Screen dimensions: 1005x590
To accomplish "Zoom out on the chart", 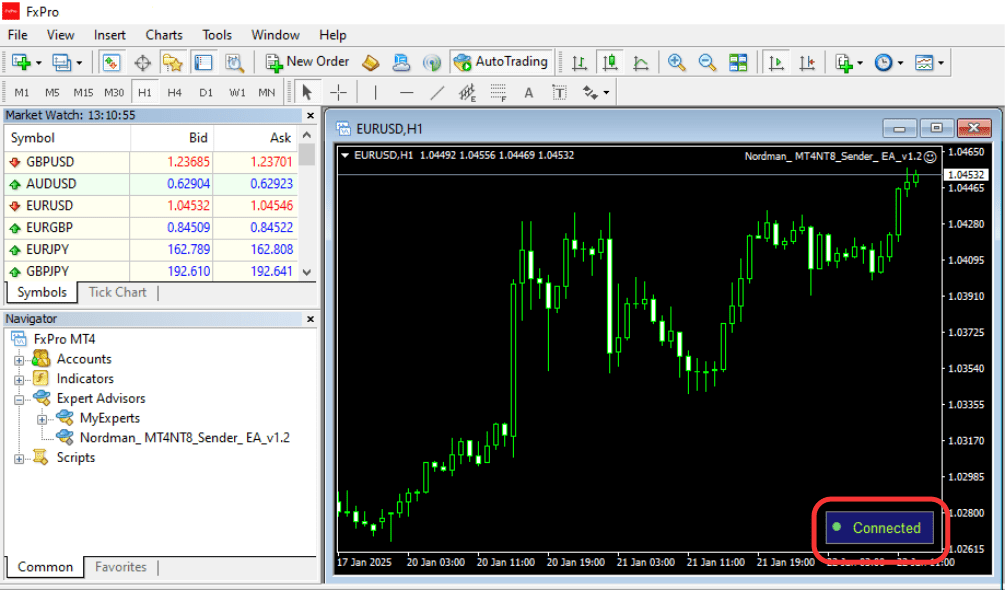I will [707, 62].
